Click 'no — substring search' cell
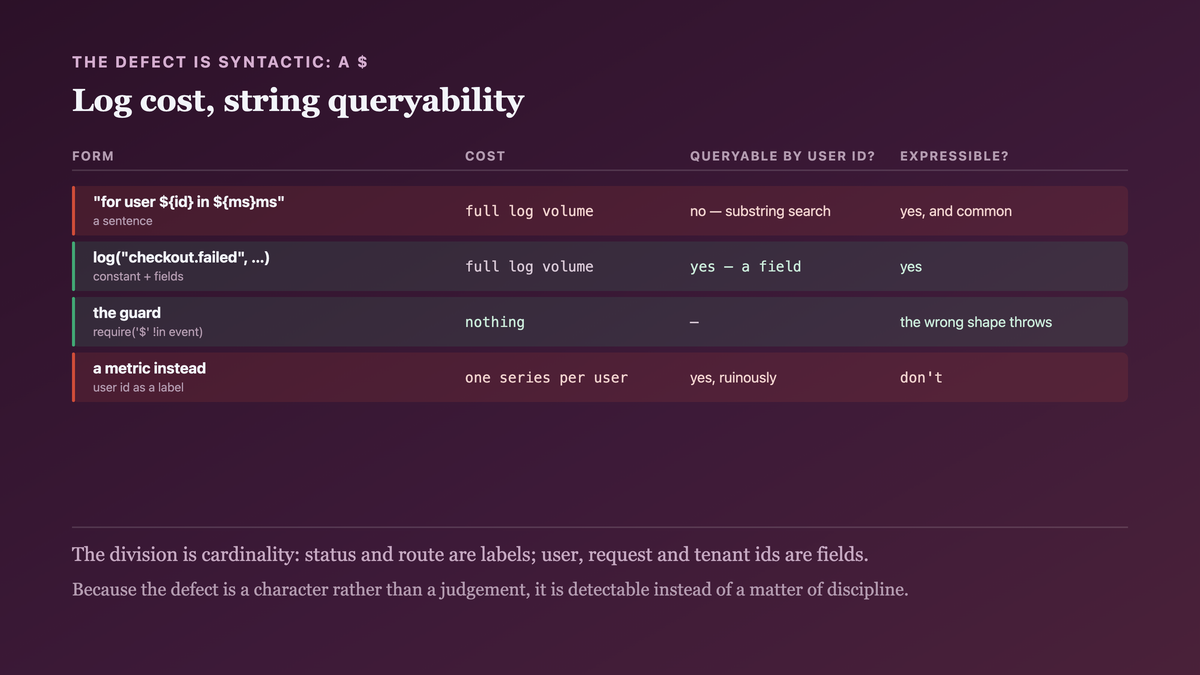1200x675 pixels. [760, 211]
